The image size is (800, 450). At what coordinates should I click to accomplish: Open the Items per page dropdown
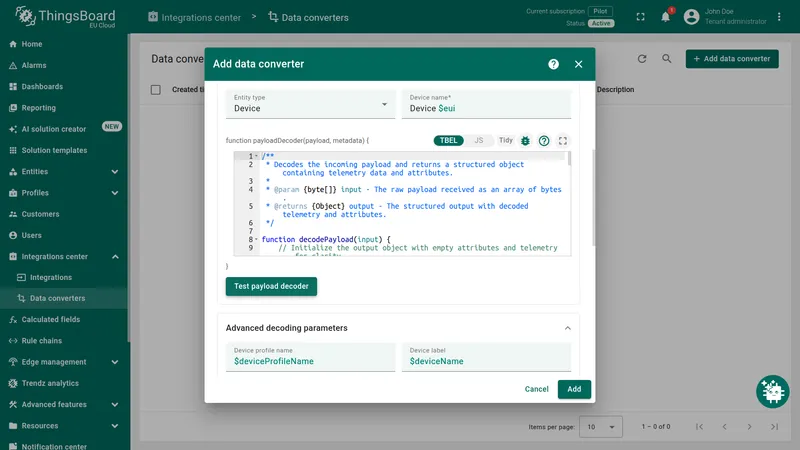[x=601, y=427]
